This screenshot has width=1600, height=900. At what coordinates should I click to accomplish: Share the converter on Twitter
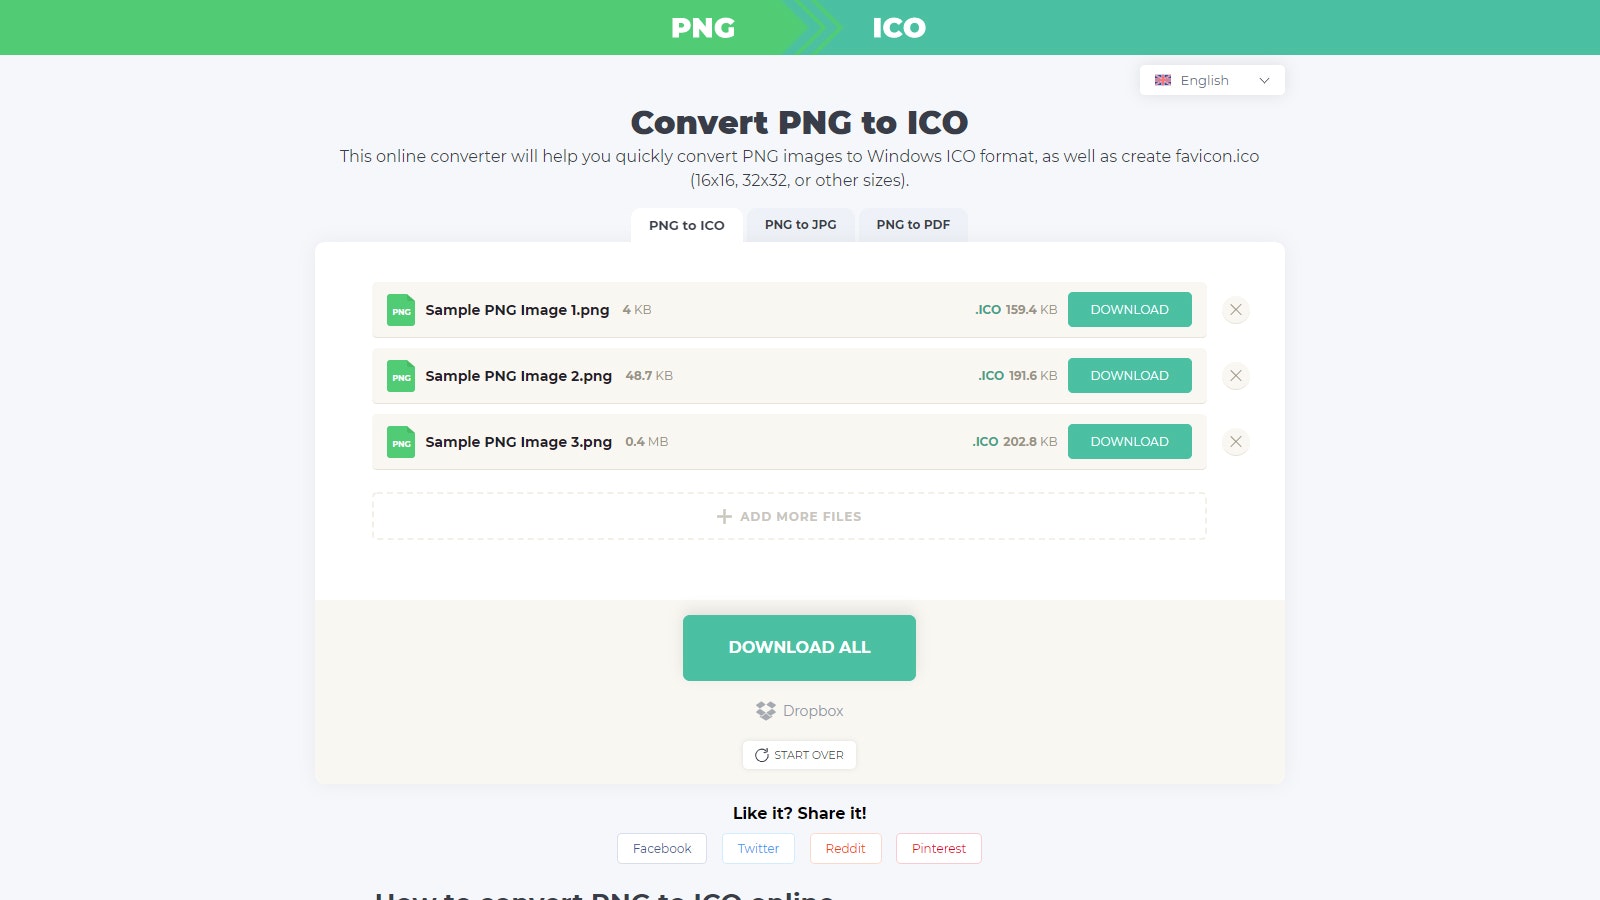(x=758, y=848)
